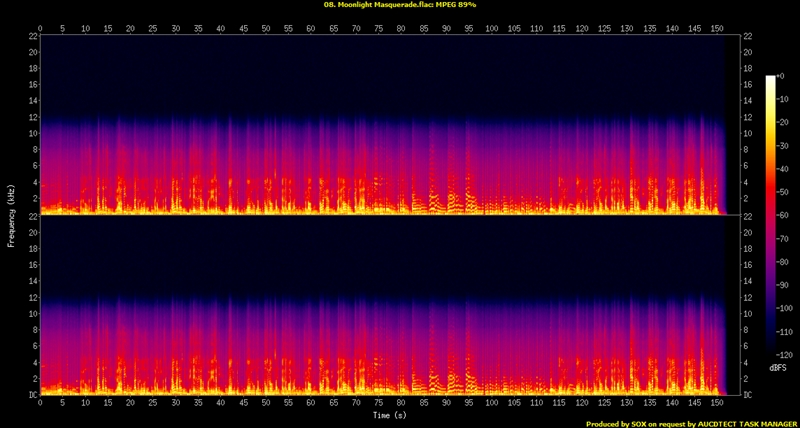Click the 125 mark on bottom time axis
This screenshot has height=428, width=800.
(x=604, y=403)
